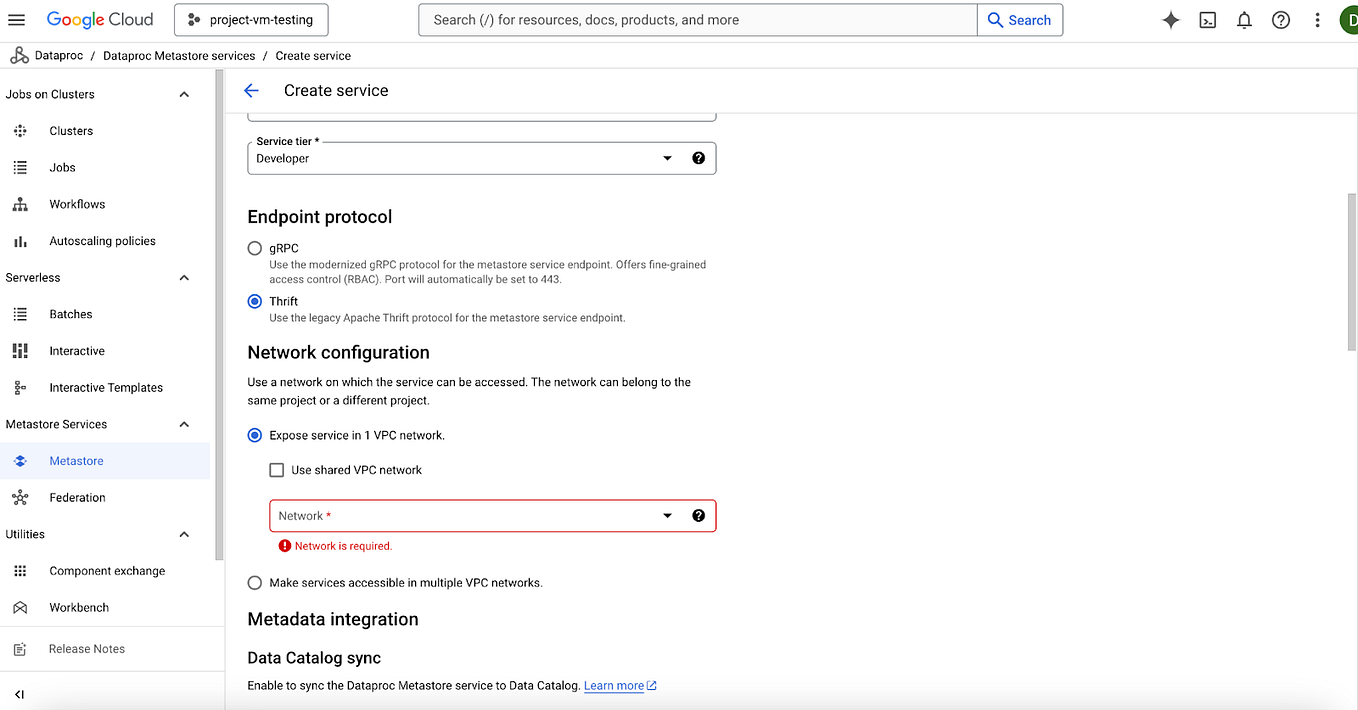Open the Gemini assistant sparkle icon

click(1170, 19)
